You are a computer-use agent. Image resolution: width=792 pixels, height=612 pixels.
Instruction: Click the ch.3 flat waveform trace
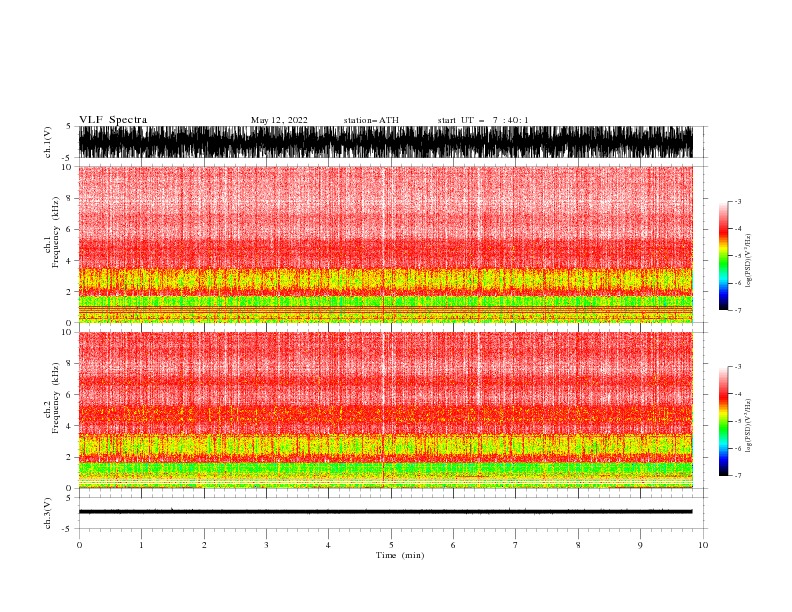385,512
